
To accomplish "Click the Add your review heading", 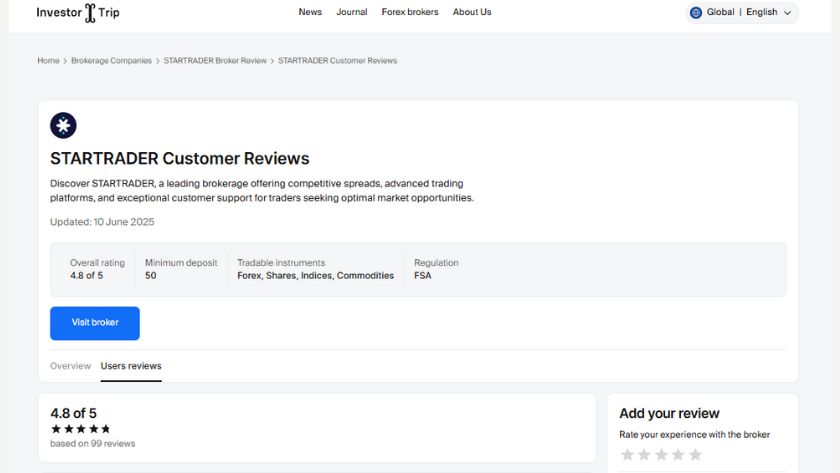I will 669,414.
